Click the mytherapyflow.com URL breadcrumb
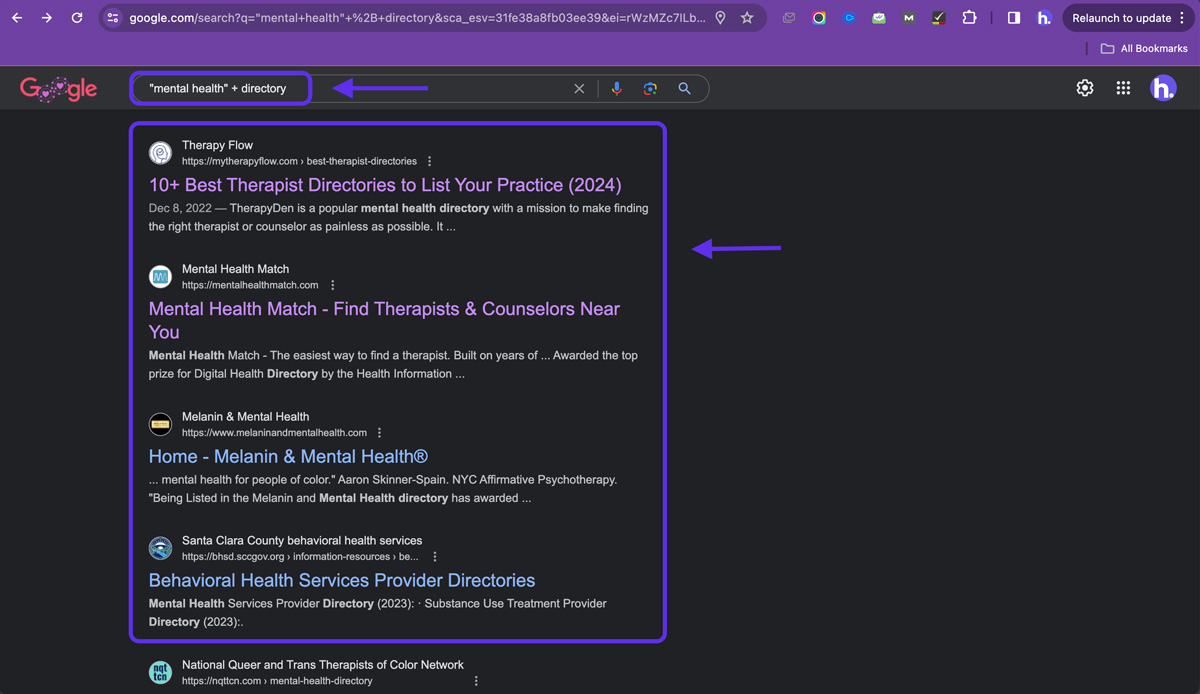This screenshot has width=1200, height=694. point(299,161)
